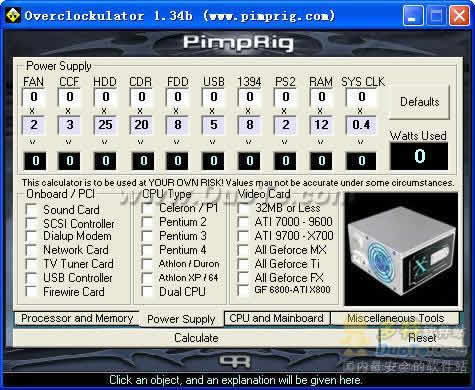
Task: Click SYS CLK multiplier field showing 0.4
Action: 362,125
